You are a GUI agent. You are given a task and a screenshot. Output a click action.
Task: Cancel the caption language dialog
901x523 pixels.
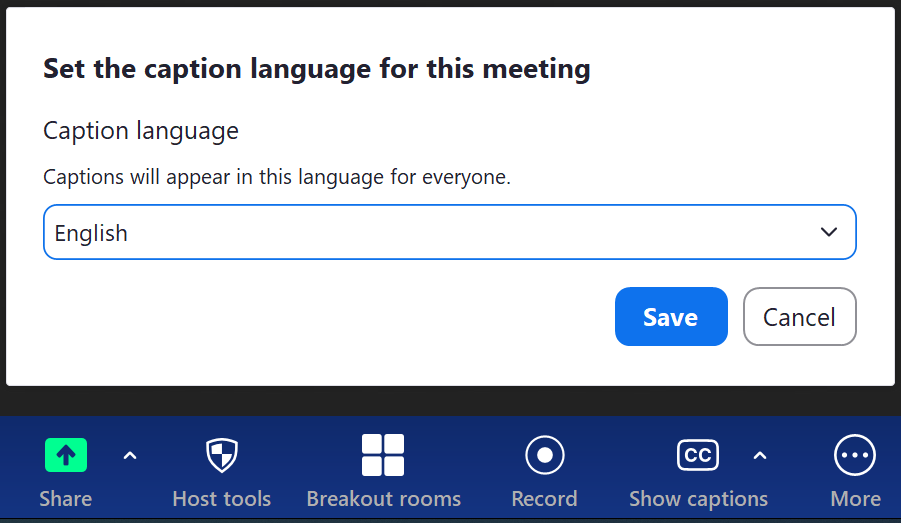point(799,317)
